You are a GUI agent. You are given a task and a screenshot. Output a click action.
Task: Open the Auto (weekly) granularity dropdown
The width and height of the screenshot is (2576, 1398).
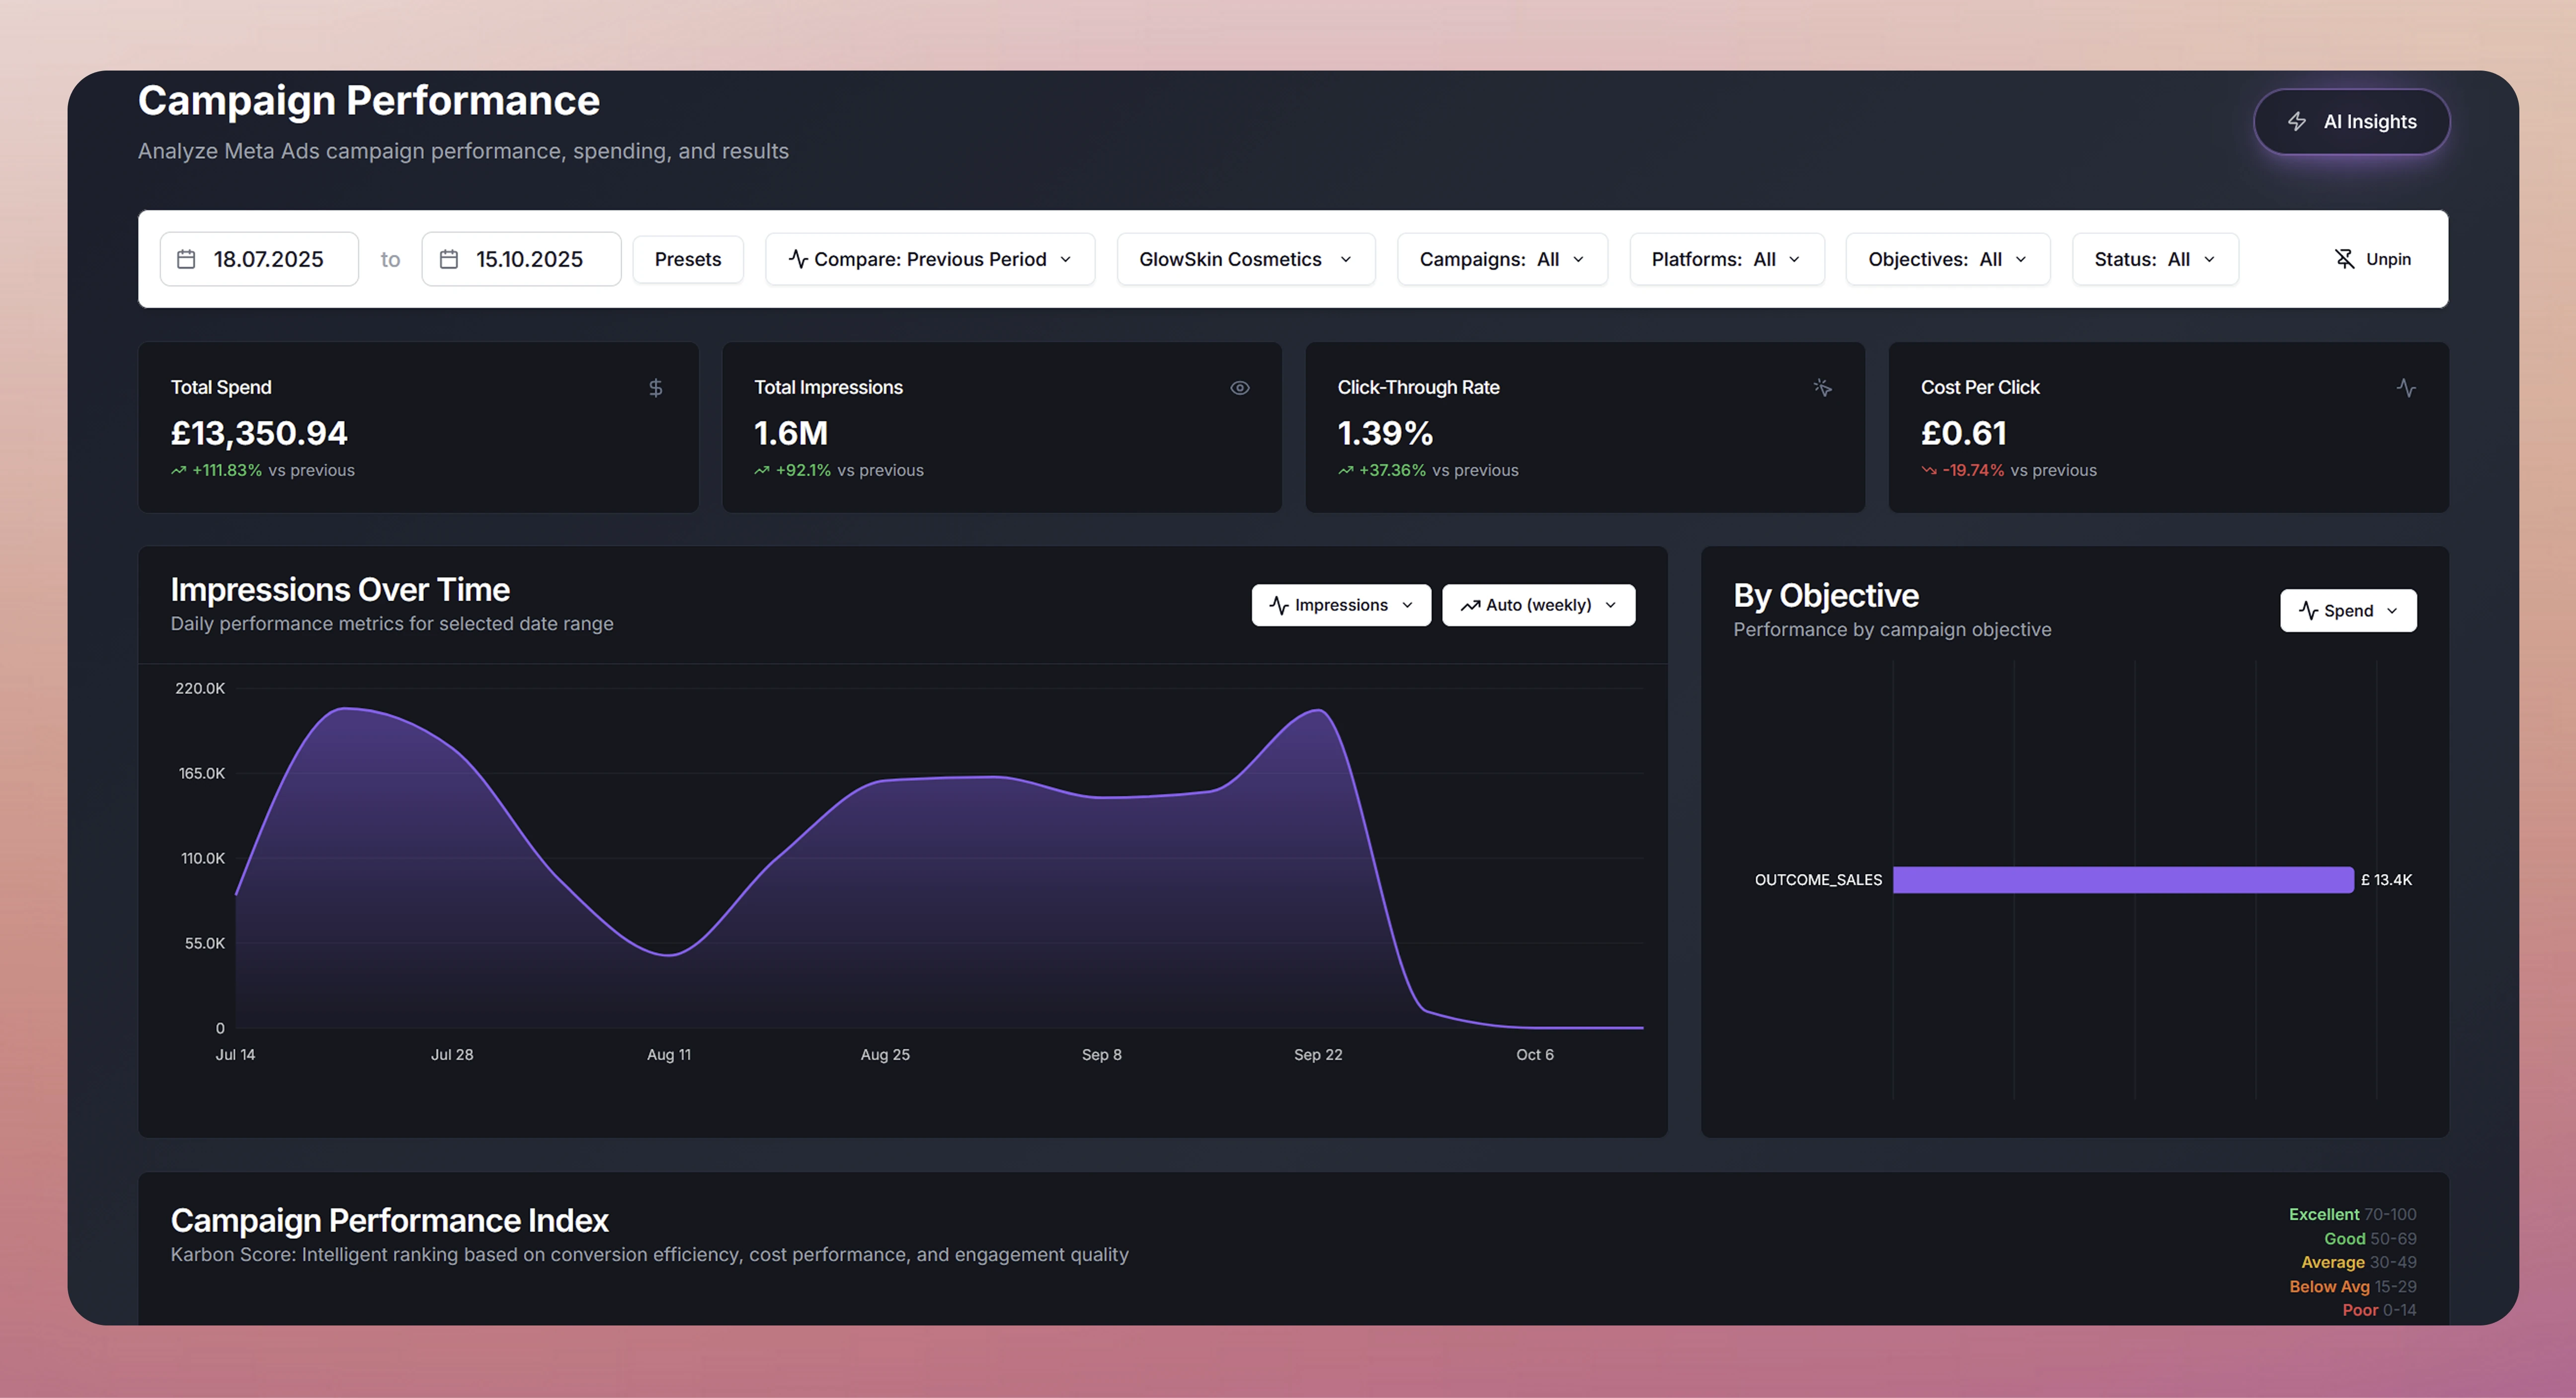pos(1537,605)
